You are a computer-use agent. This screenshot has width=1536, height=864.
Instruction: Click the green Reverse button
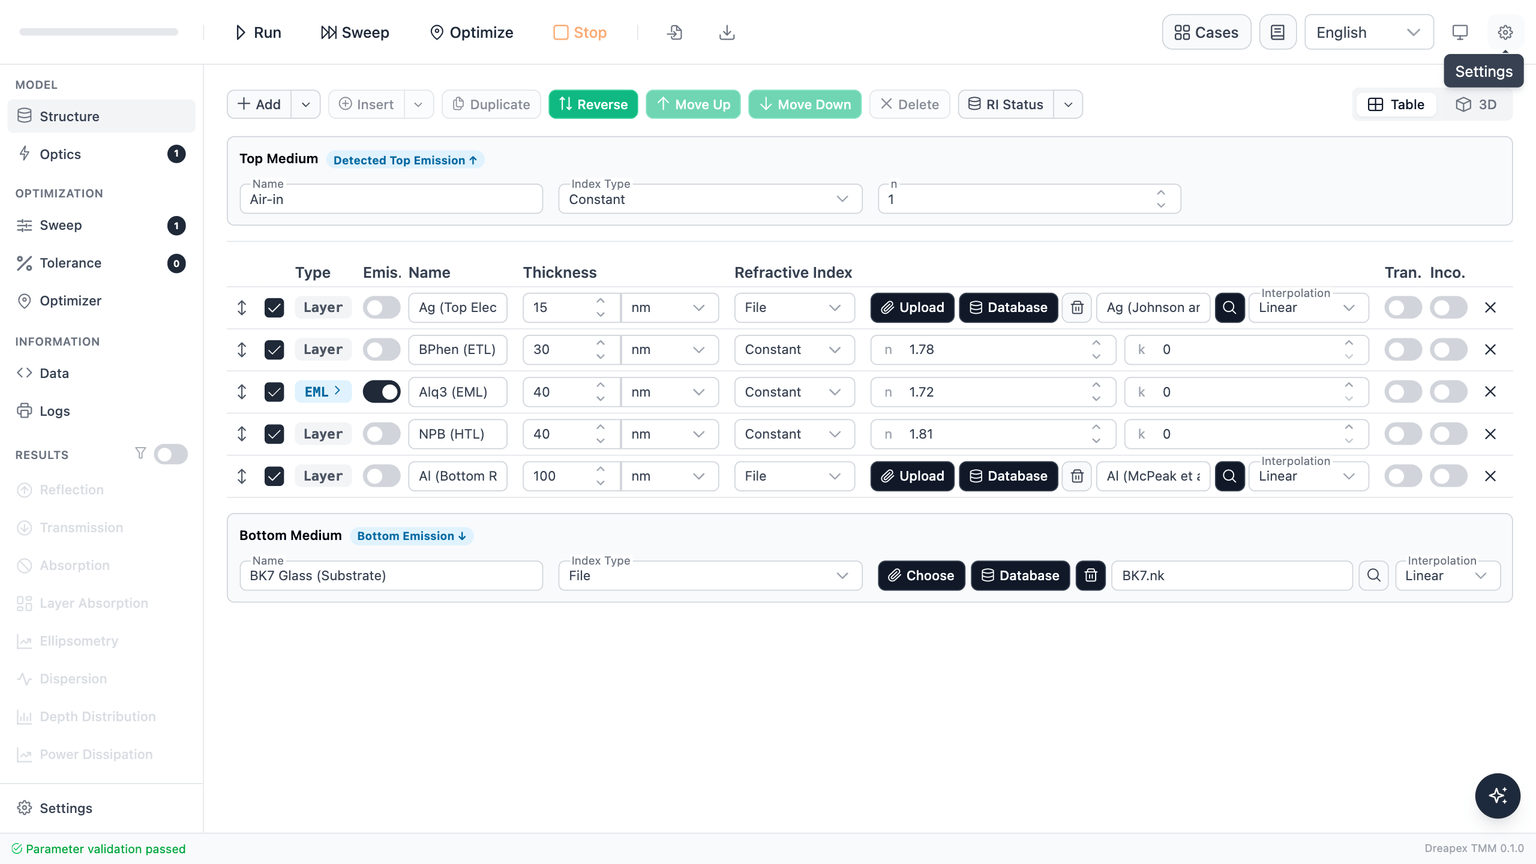point(593,104)
